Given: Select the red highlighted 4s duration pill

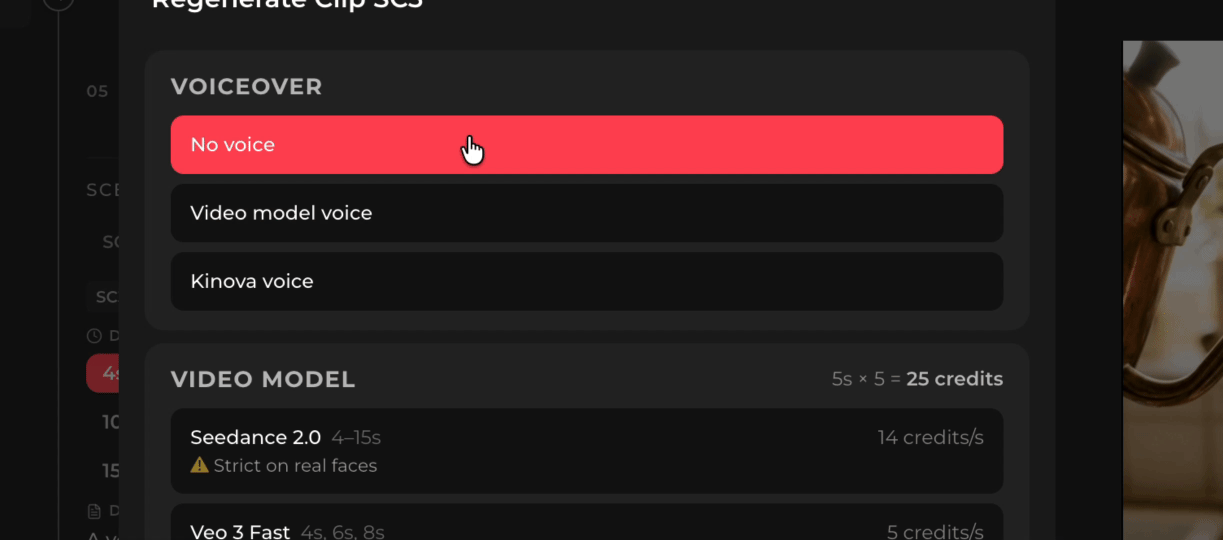Looking at the screenshot, I should pyautogui.click(x=103, y=373).
